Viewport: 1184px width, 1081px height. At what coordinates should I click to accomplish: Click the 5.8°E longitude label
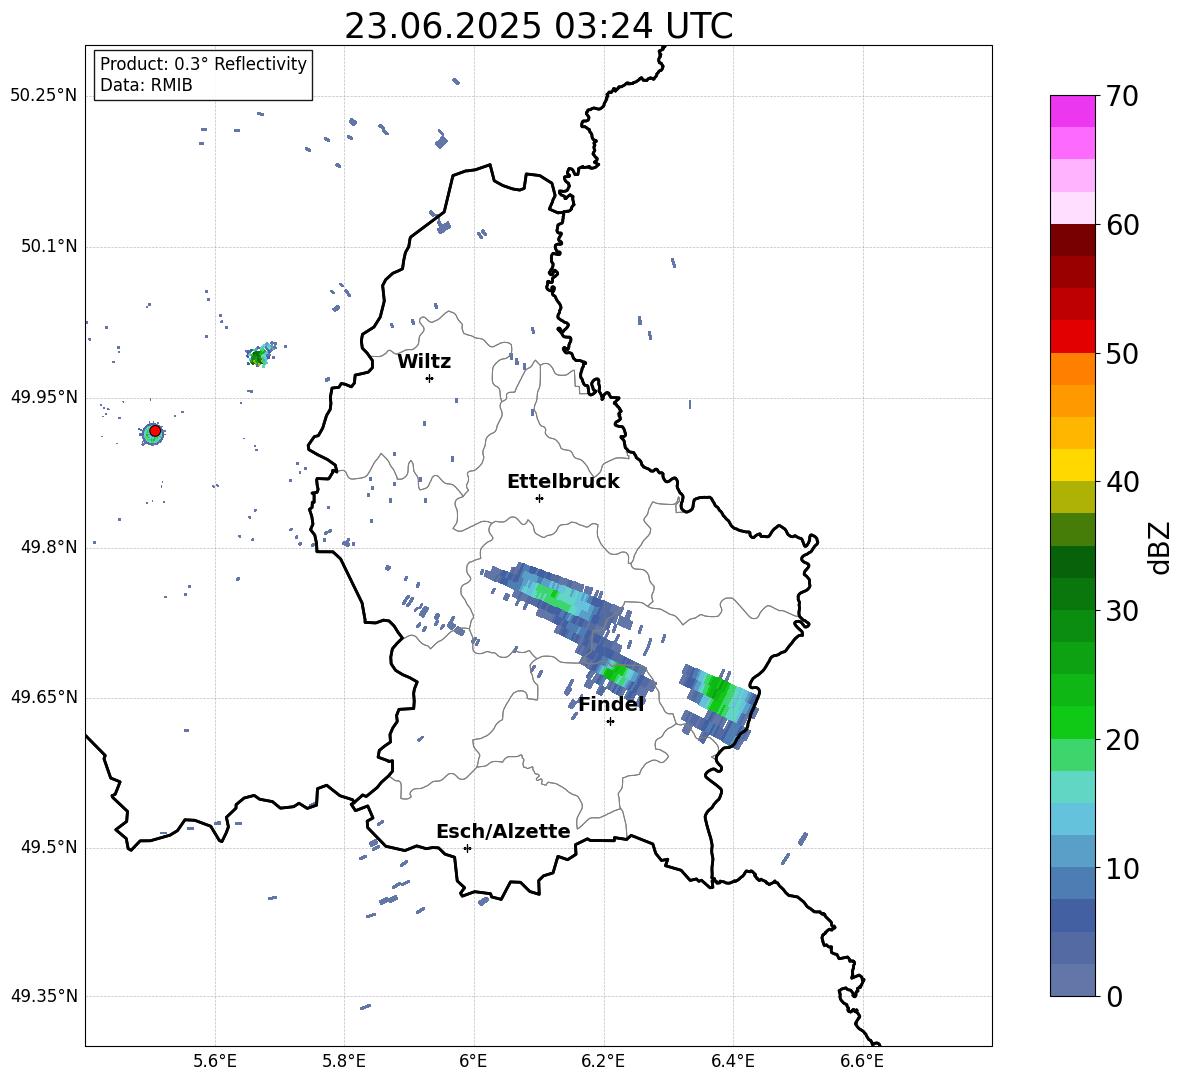click(x=344, y=1061)
